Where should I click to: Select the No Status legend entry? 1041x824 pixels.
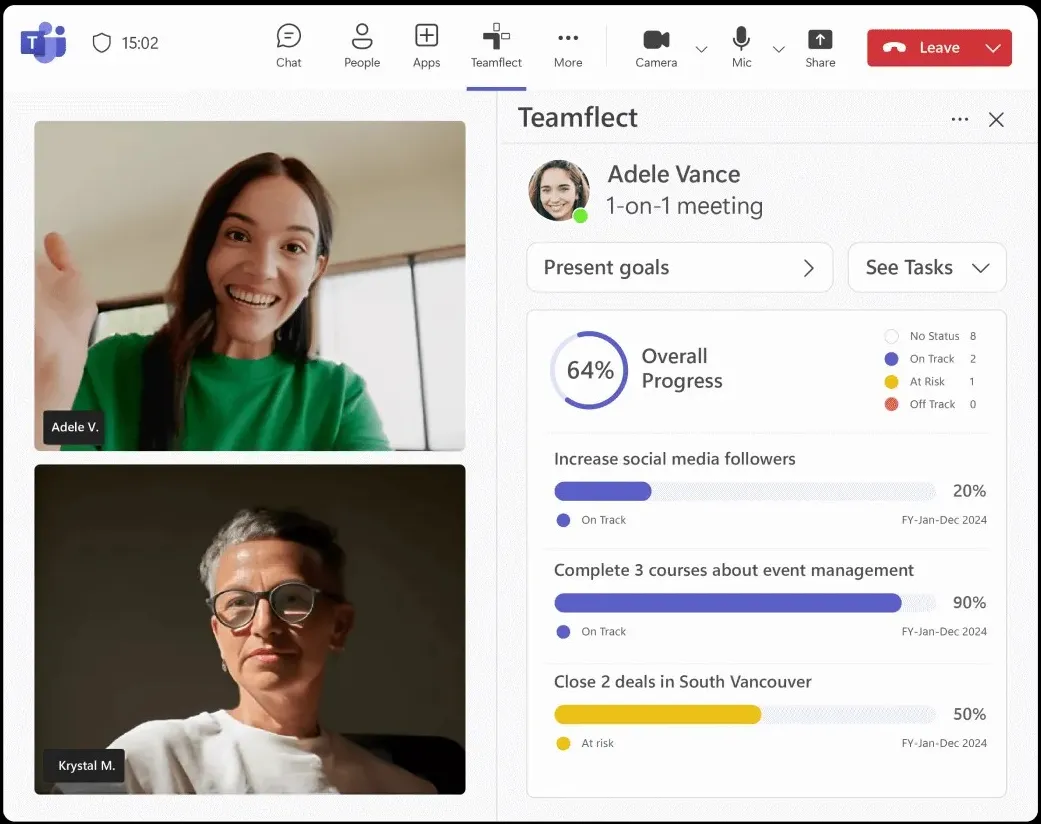930,336
